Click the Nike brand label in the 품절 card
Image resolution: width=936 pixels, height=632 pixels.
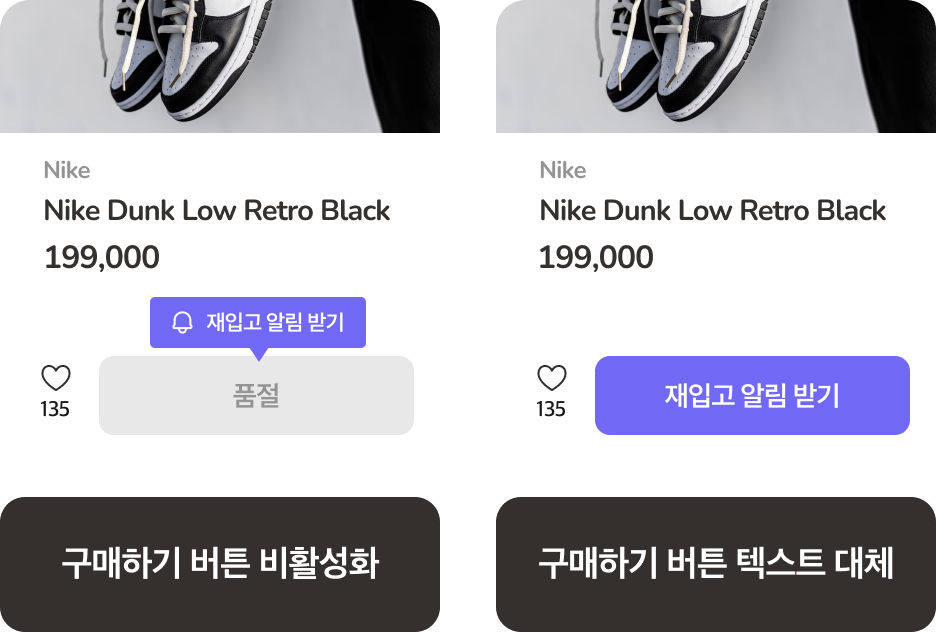67,170
